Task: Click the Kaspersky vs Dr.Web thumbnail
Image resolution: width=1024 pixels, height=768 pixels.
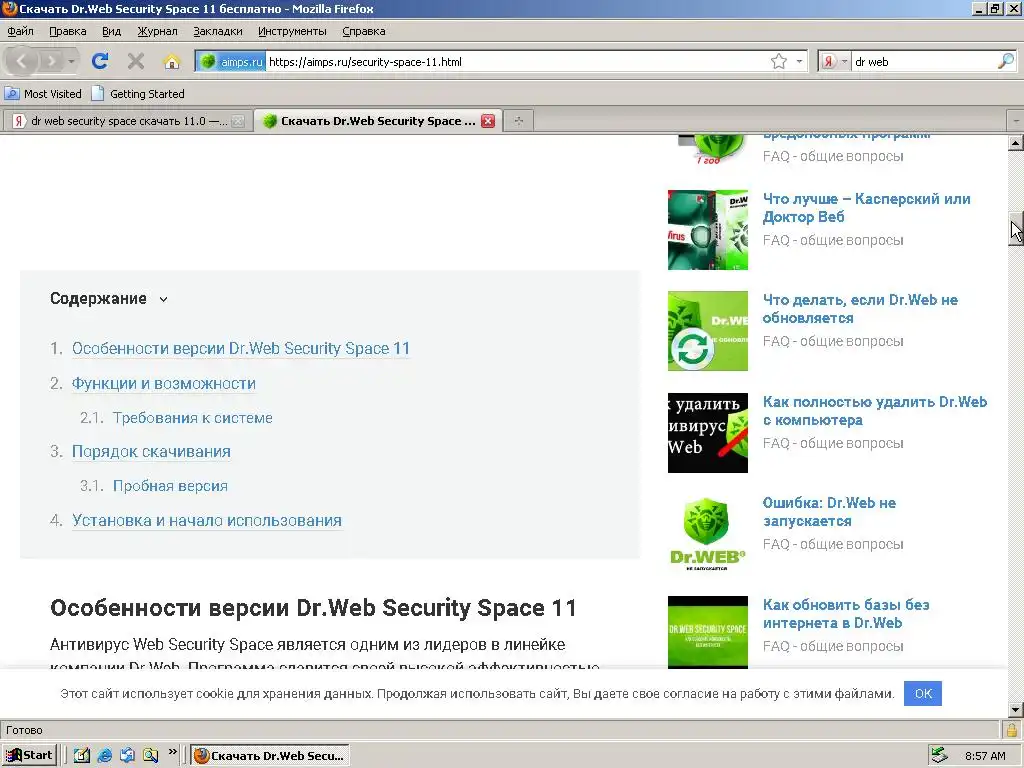Action: tap(707, 230)
